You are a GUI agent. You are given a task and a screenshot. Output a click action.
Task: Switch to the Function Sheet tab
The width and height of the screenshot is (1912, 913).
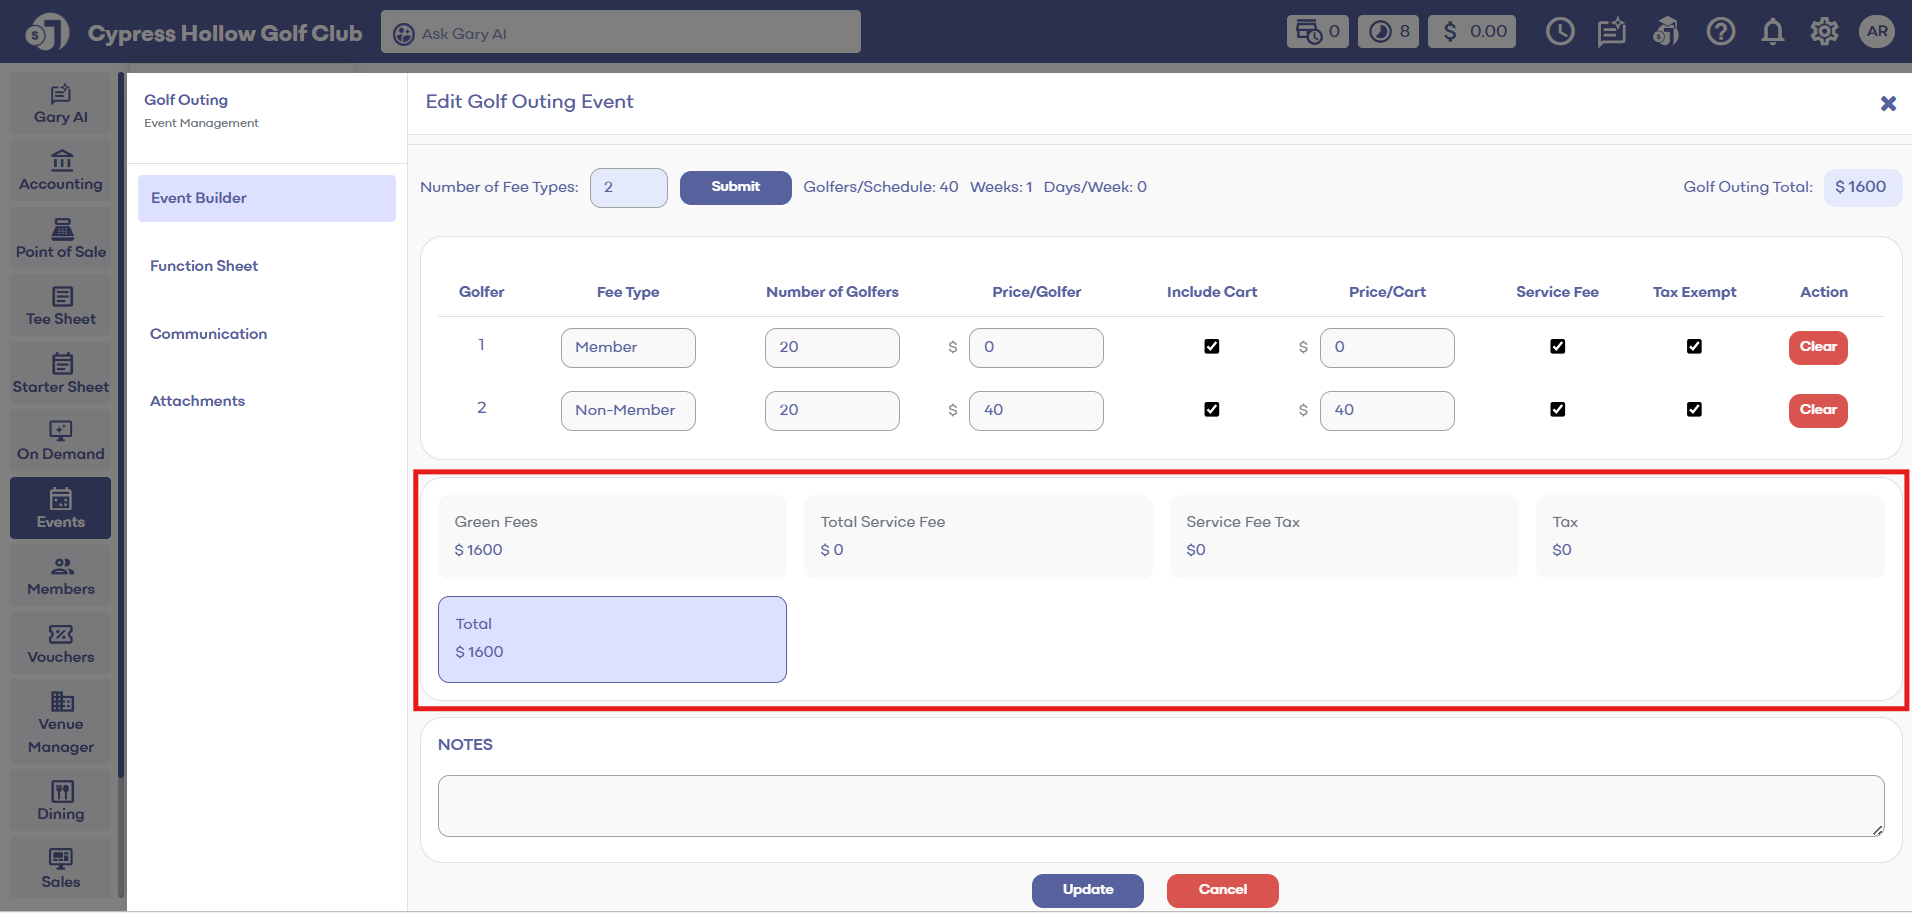coord(204,266)
